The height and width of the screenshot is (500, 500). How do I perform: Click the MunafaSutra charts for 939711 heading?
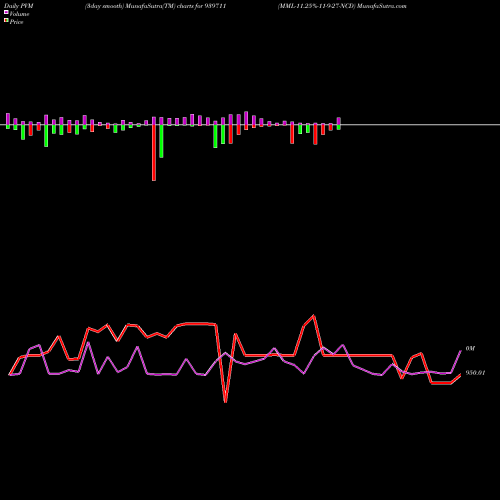(156, 6)
